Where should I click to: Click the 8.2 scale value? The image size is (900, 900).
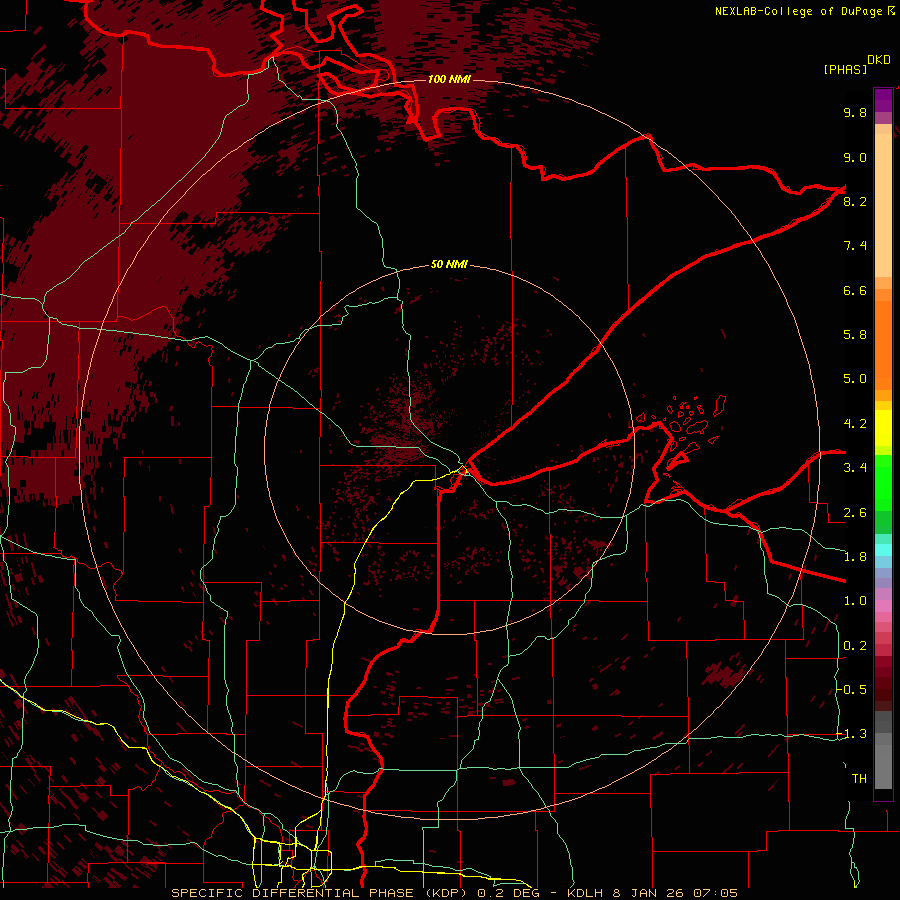point(855,201)
